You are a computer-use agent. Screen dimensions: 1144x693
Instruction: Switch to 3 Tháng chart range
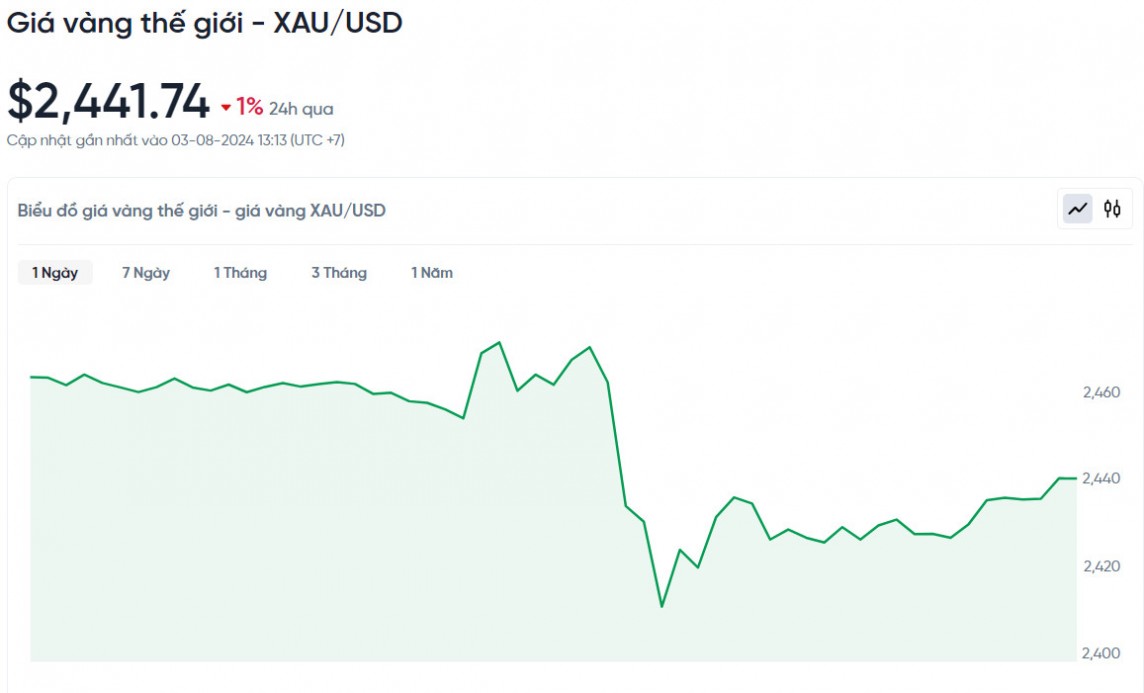tap(339, 273)
